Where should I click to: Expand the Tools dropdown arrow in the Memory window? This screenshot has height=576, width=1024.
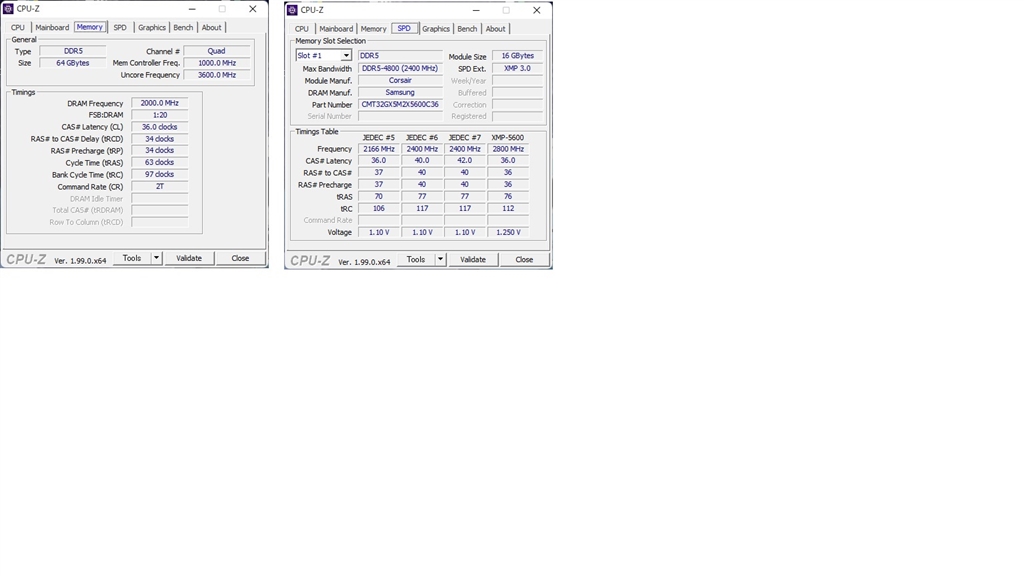[x=156, y=258]
